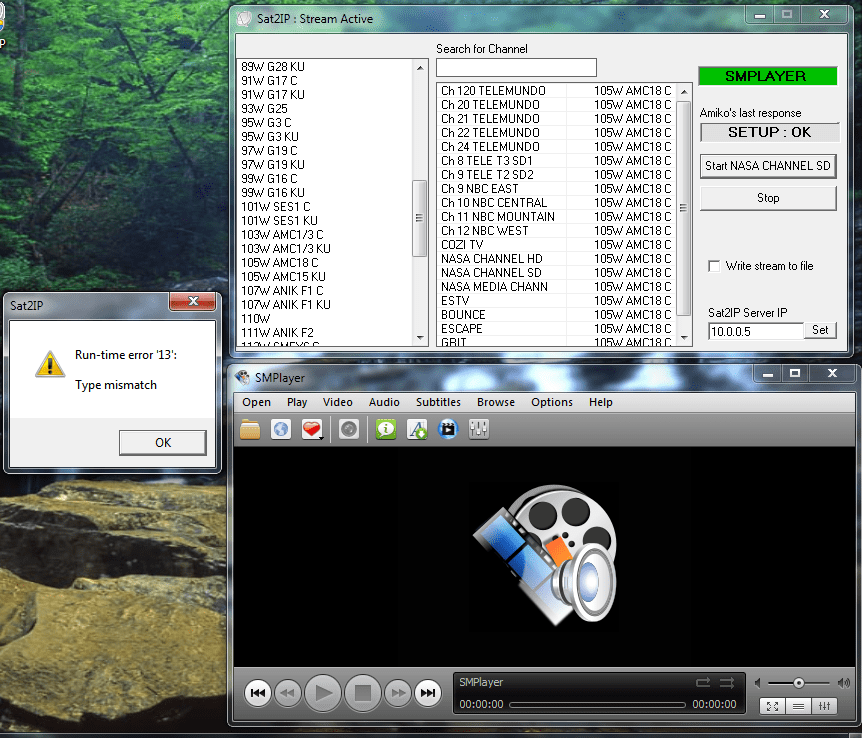The image size is (862, 738).
Task: Click the fast-forward button in SMPlayer
Action: (x=398, y=693)
